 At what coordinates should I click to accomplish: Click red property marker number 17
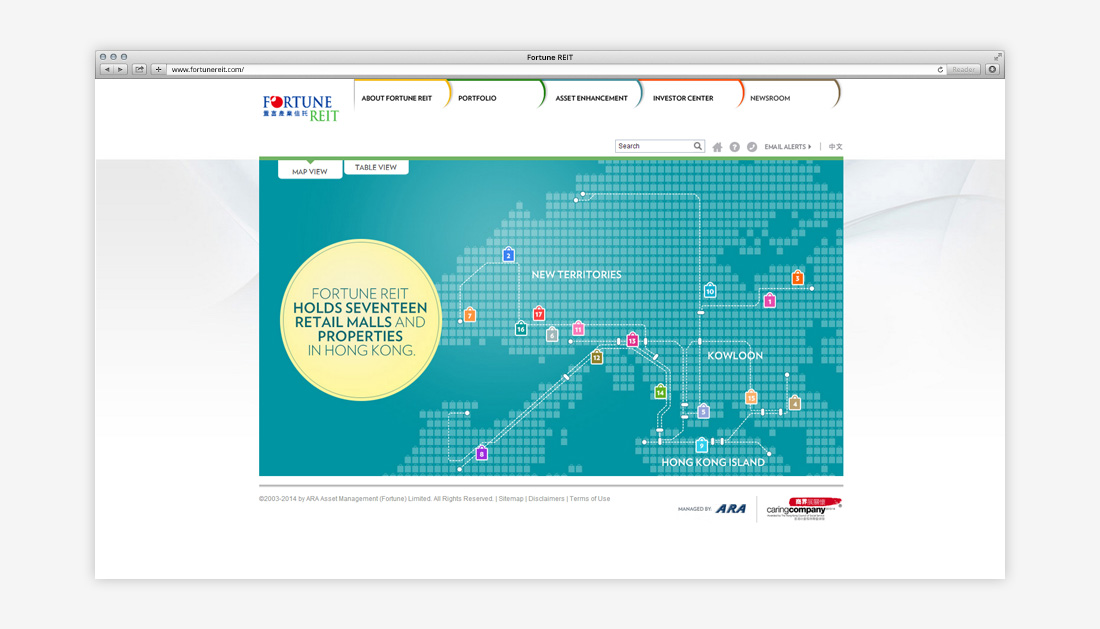point(539,314)
